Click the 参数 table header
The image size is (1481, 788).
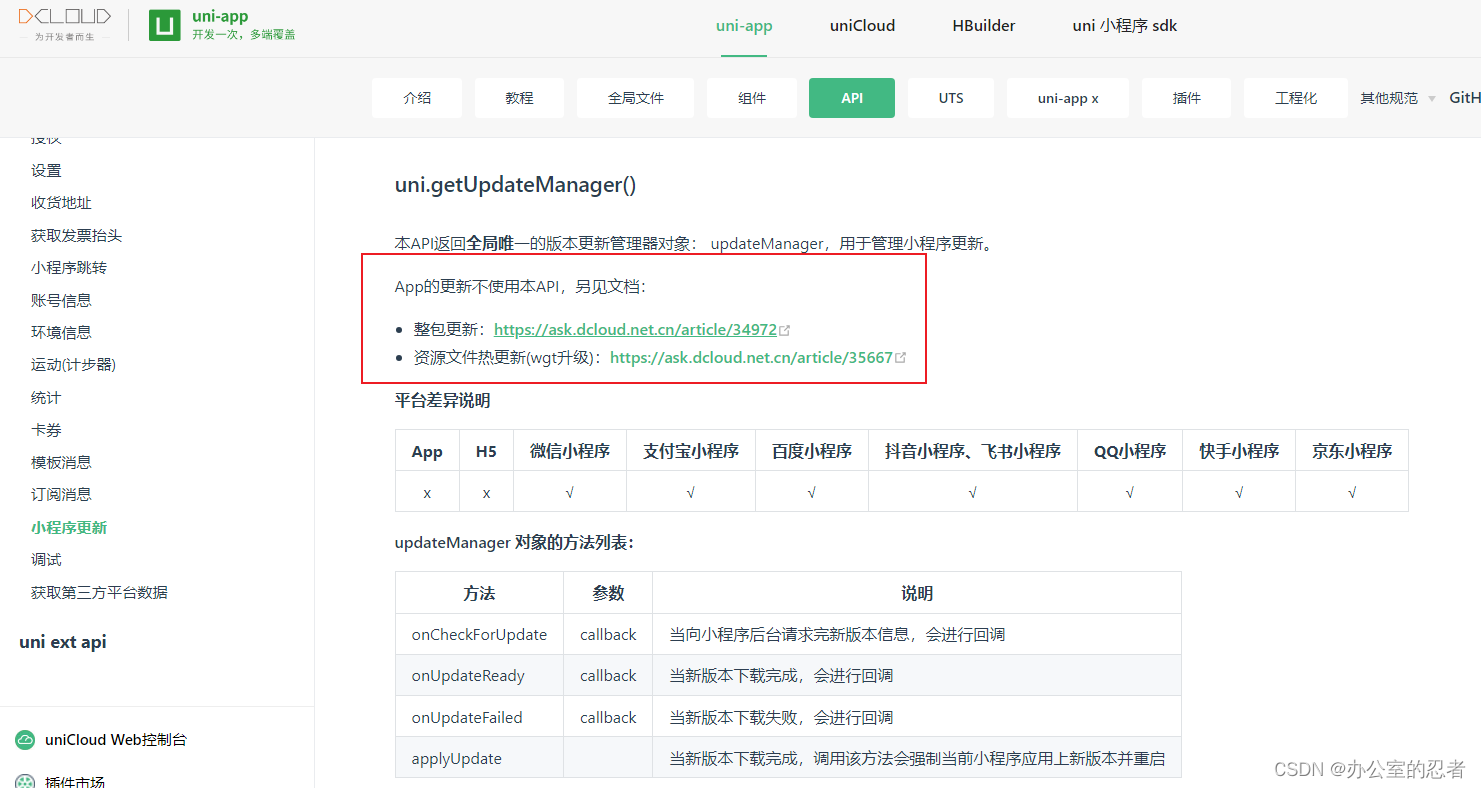[608, 593]
